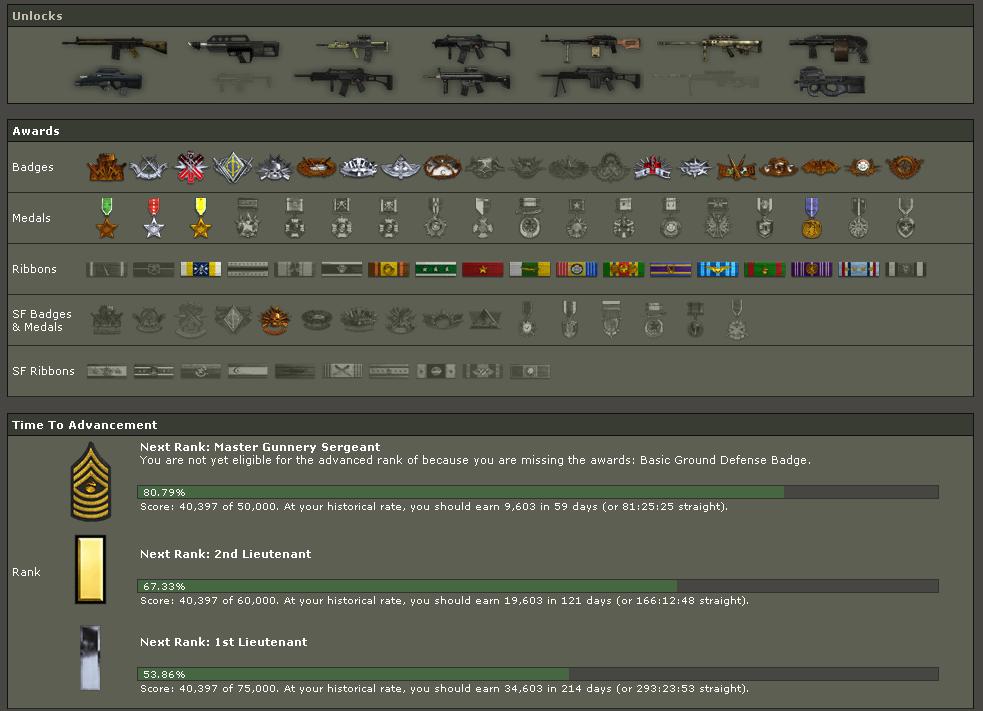This screenshot has height=711, width=983.
Task: Click the bronze sunburst badge in SF Badges row
Action: coord(275,320)
